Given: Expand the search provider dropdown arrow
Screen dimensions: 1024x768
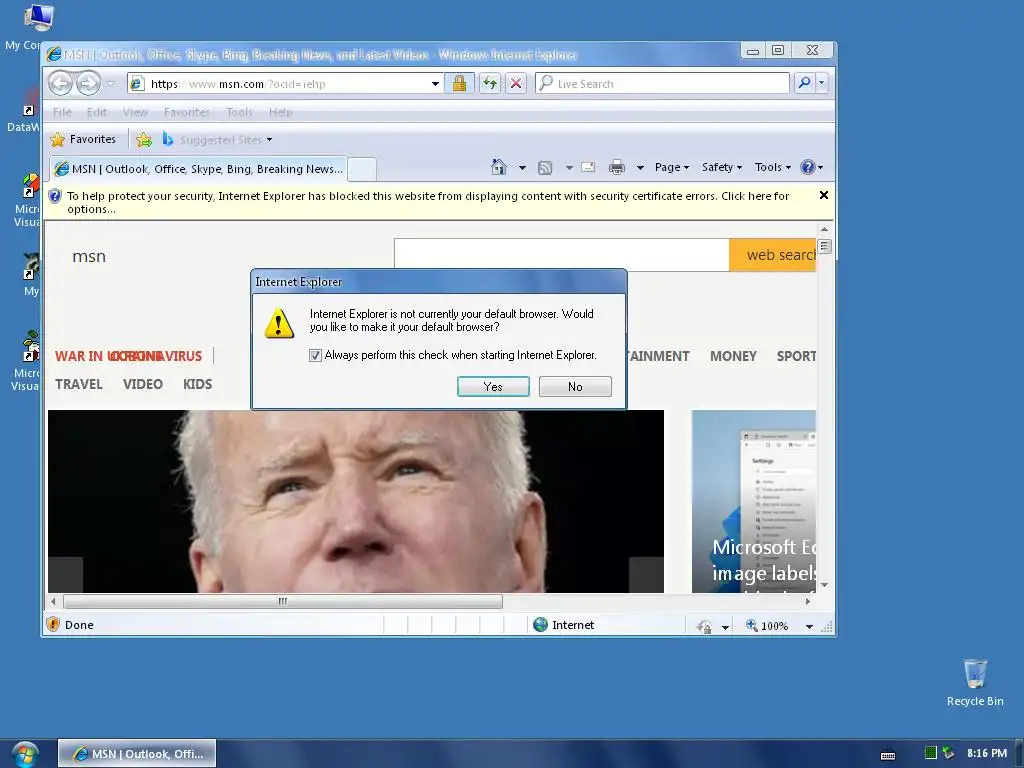Looking at the screenshot, I should pyautogui.click(x=822, y=83).
